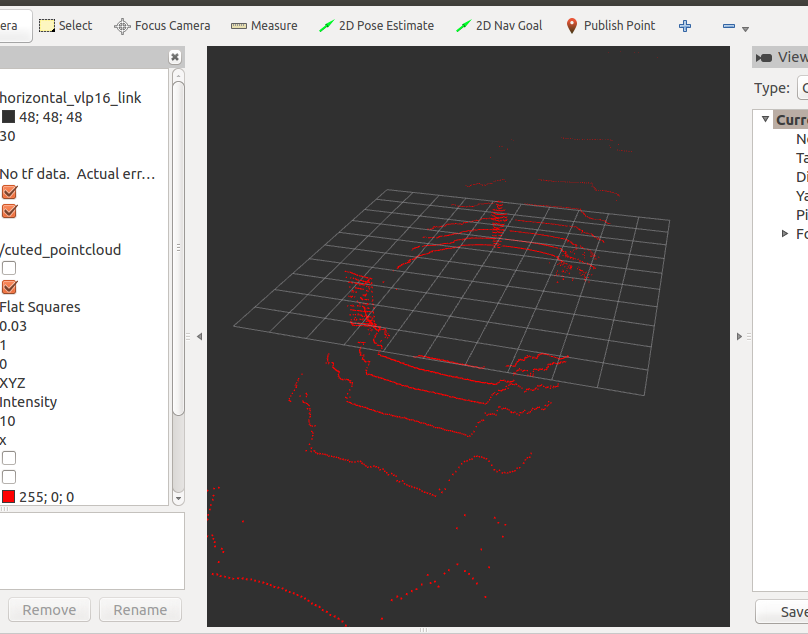
Task: Select the Flat Squares style value
Action: pos(40,307)
